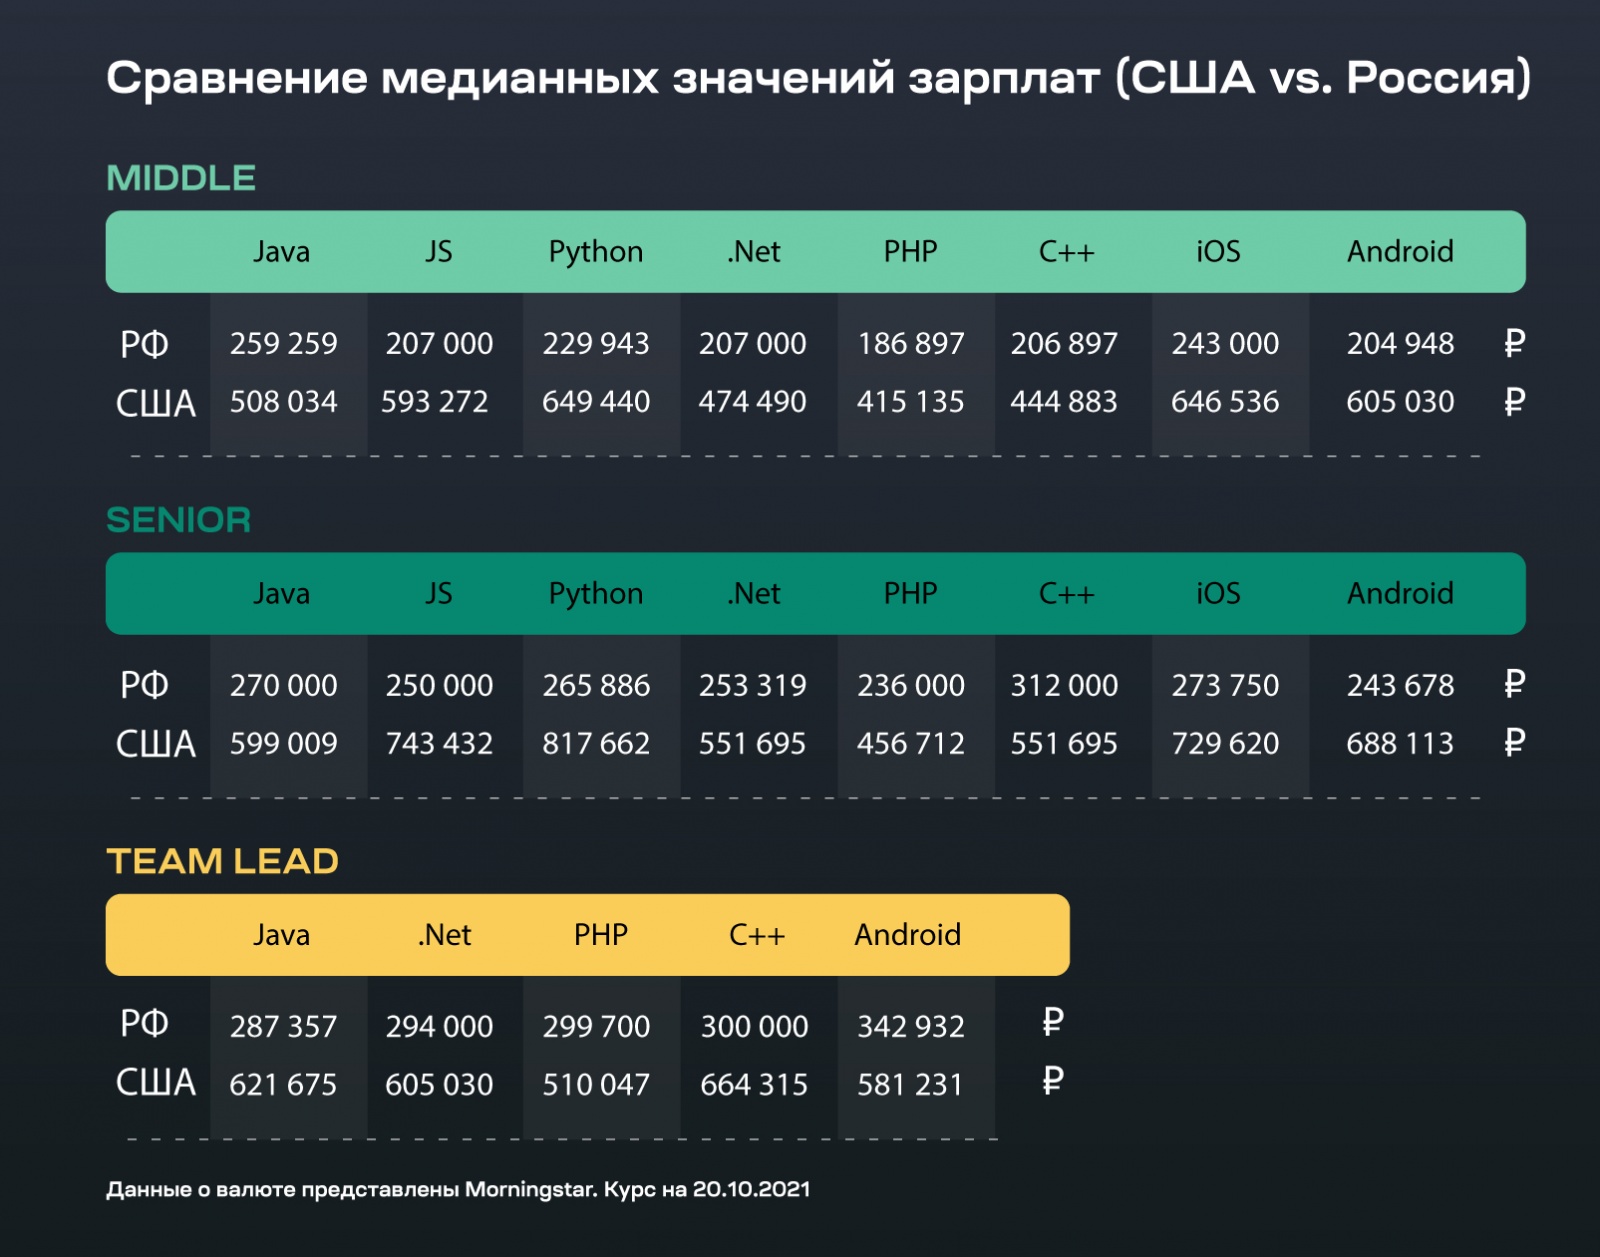Image resolution: width=1600 pixels, height=1257 pixels.
Task: Click the MIDDLE section heading
Action: (181, 178)
